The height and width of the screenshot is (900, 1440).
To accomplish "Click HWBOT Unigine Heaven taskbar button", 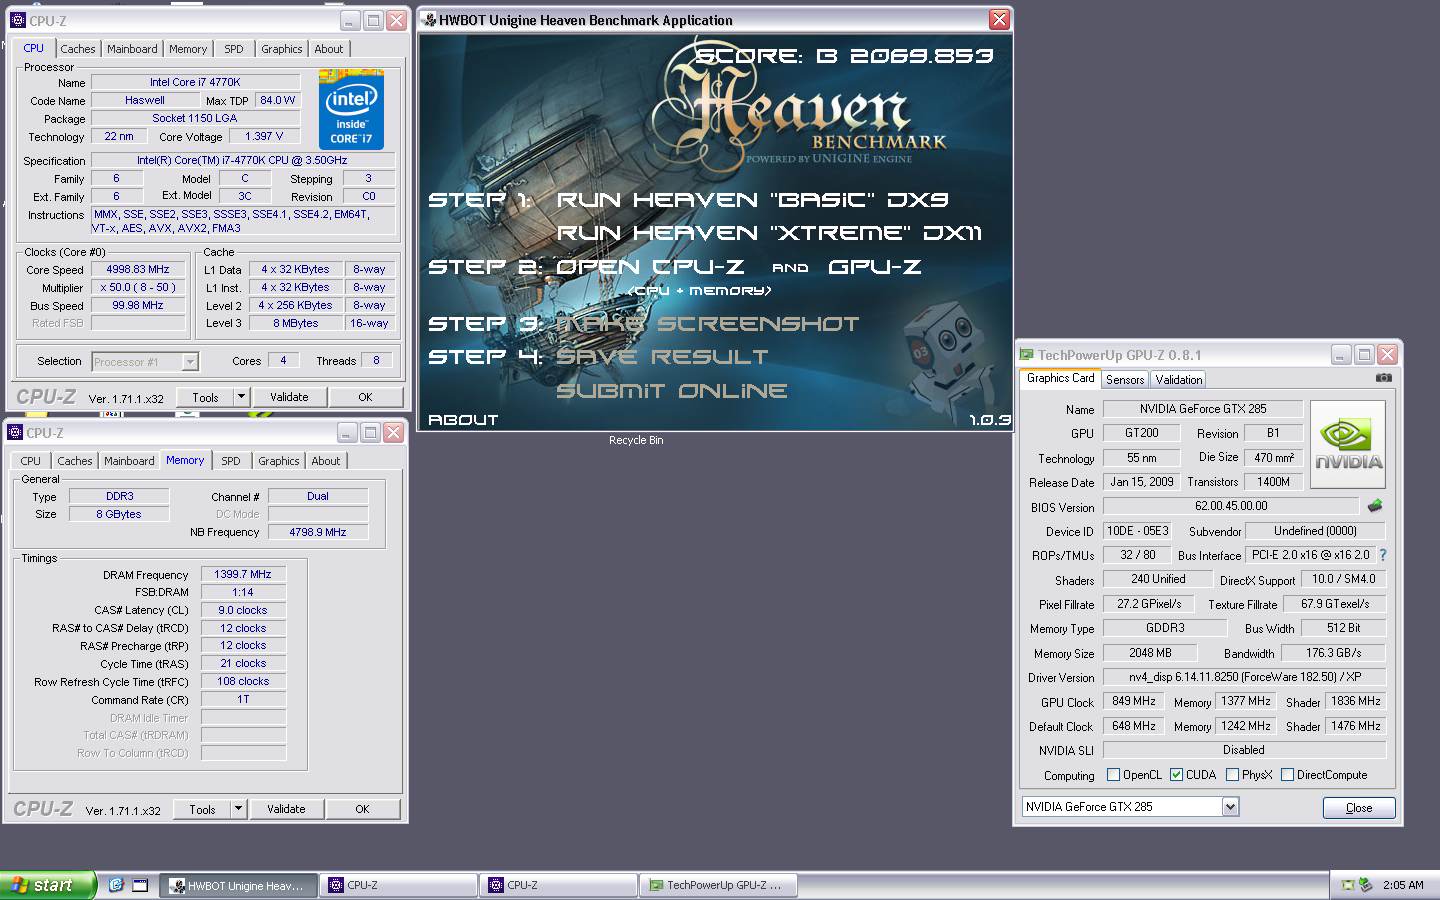I will pyautogui.click(x=238, y=885).
